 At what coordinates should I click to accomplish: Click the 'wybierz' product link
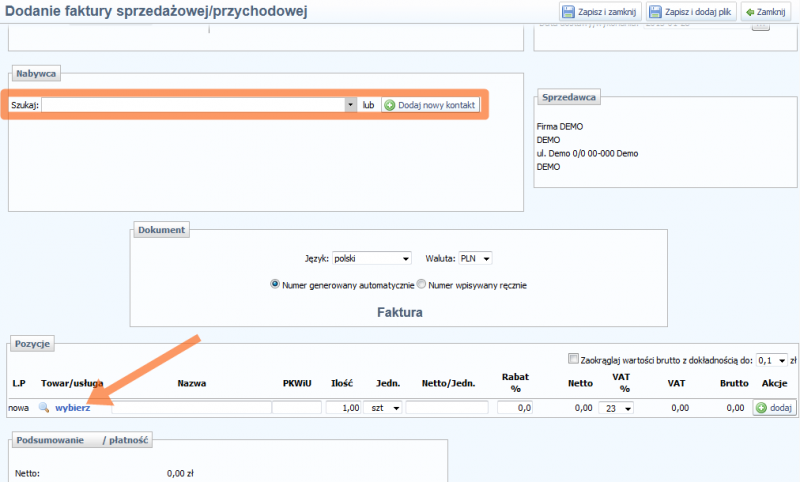pos(72,408)
